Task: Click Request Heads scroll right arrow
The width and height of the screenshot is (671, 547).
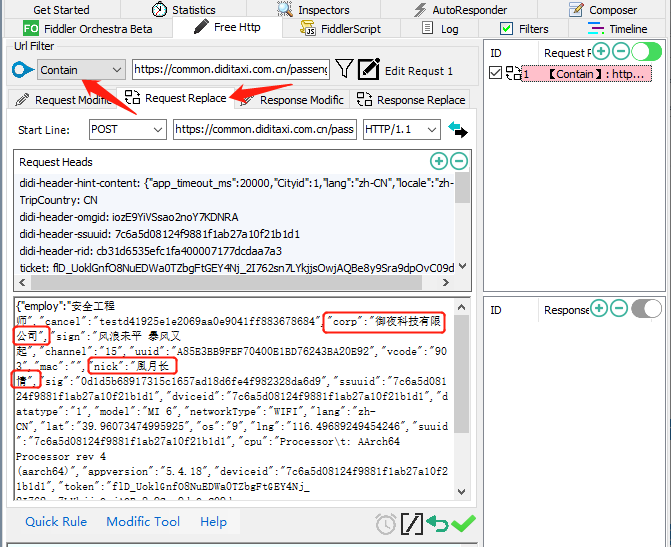Action: click(x=445, y=282)
